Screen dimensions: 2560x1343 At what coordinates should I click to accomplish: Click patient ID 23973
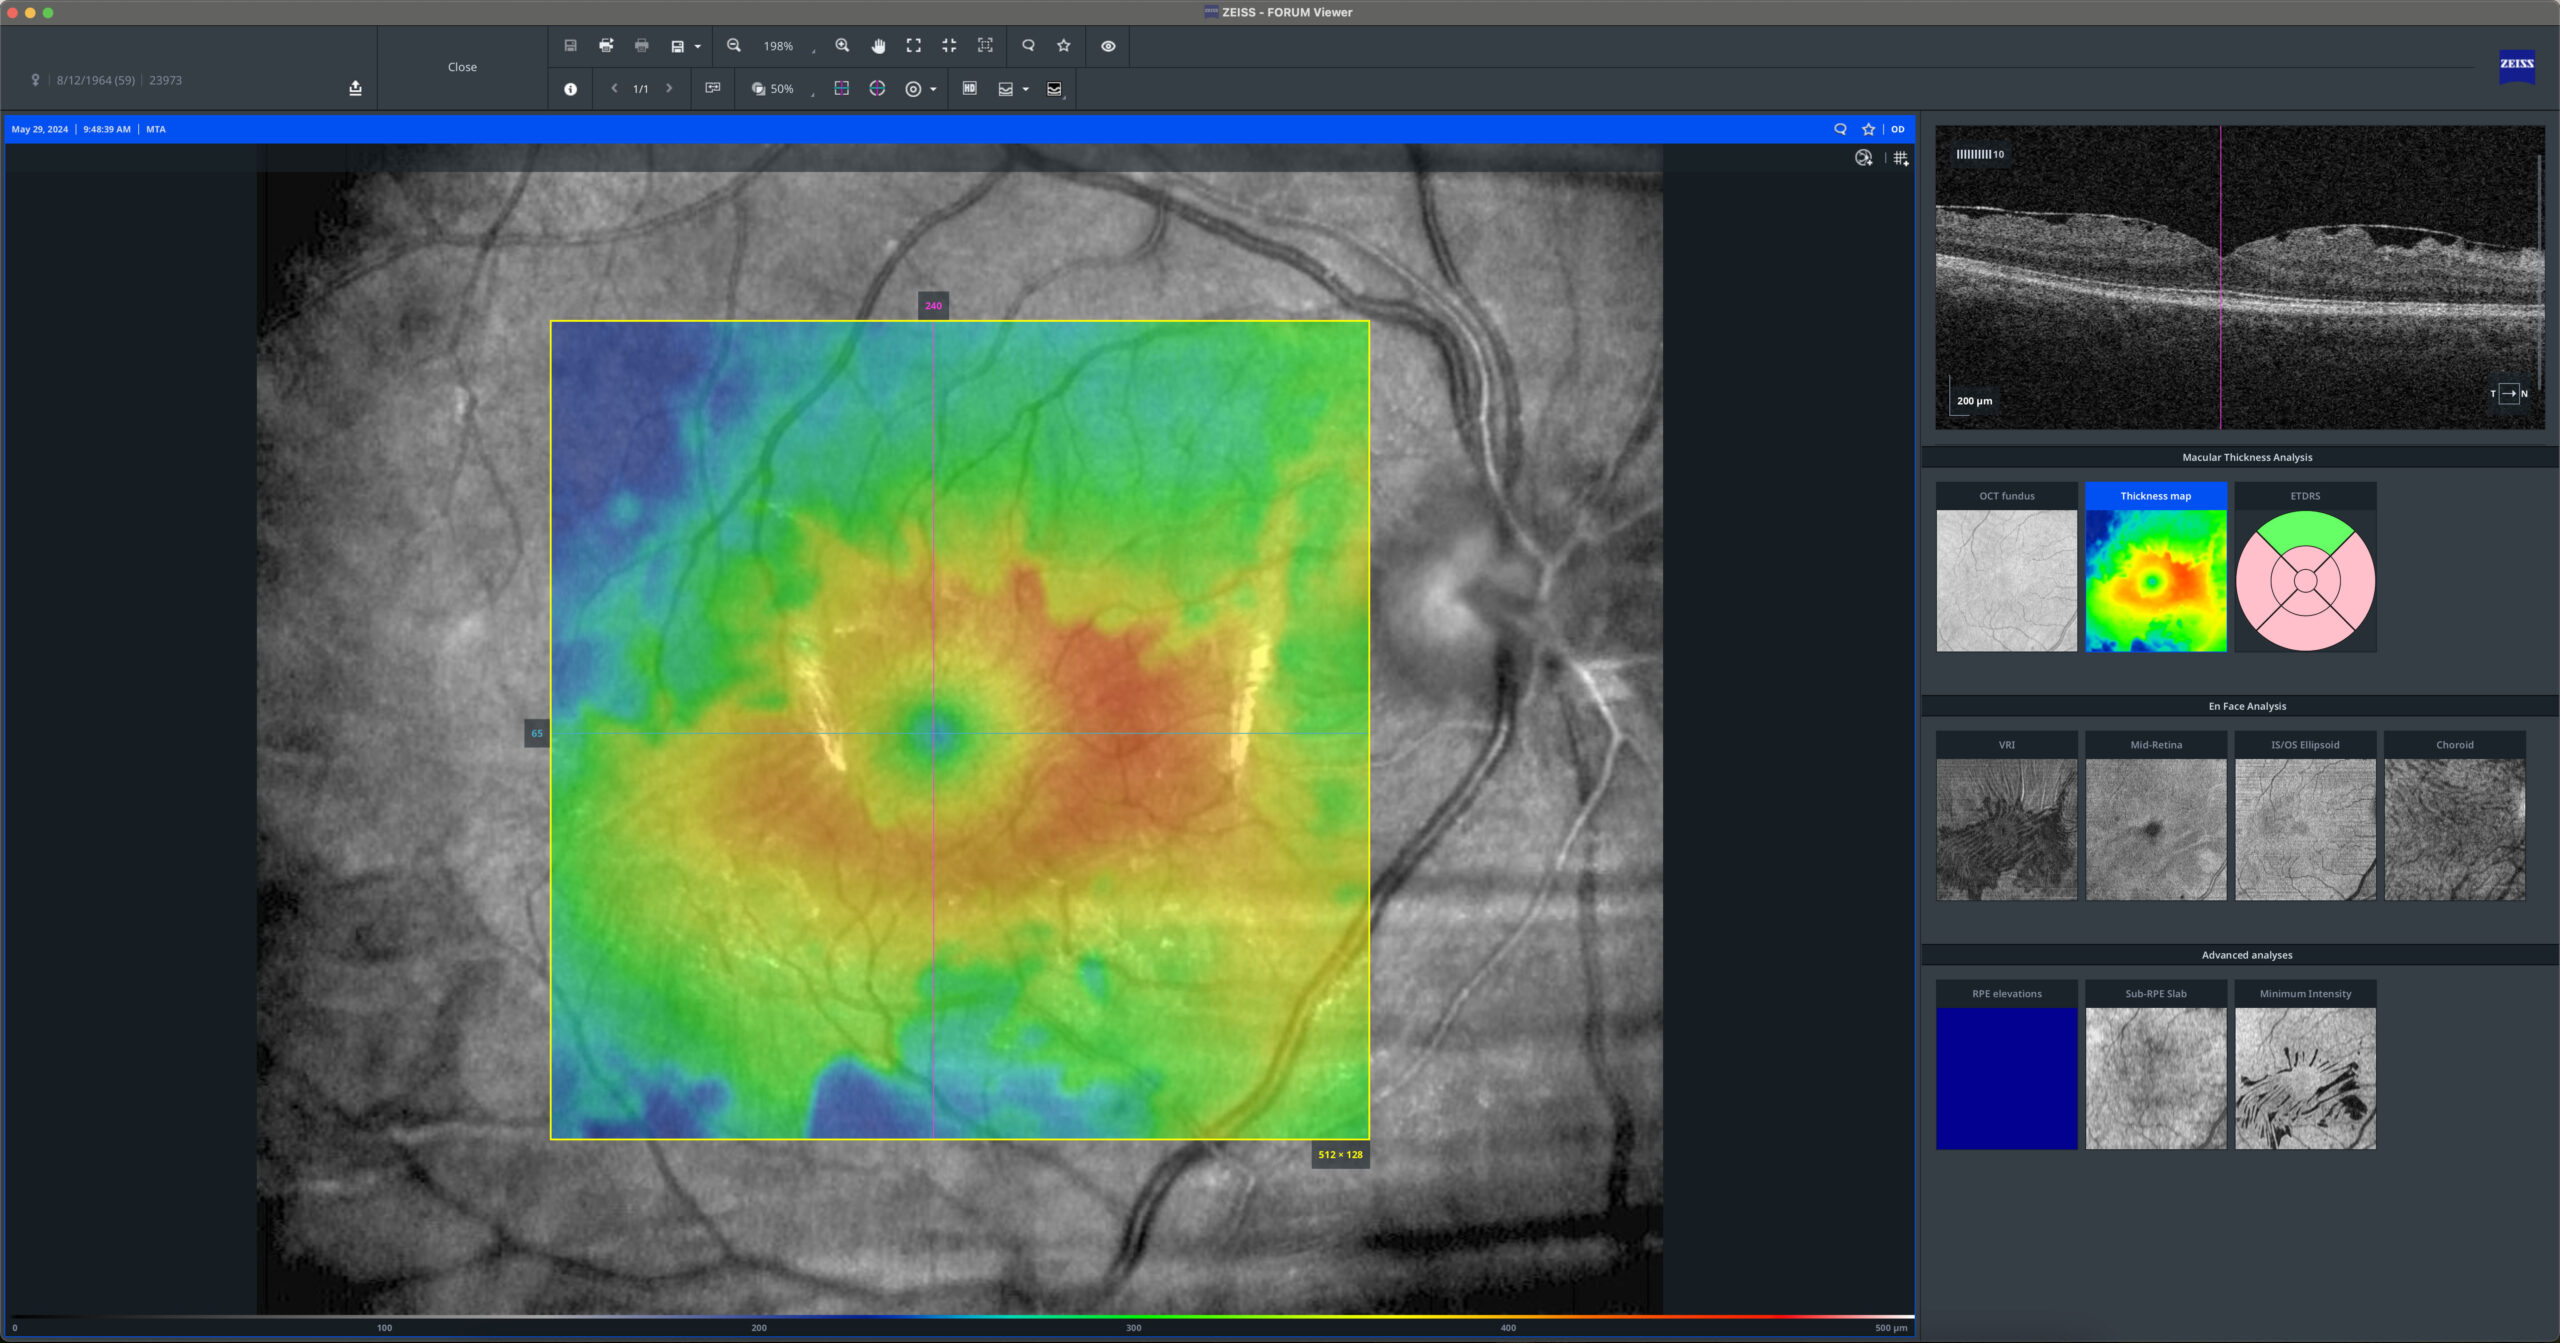[165, 80]
